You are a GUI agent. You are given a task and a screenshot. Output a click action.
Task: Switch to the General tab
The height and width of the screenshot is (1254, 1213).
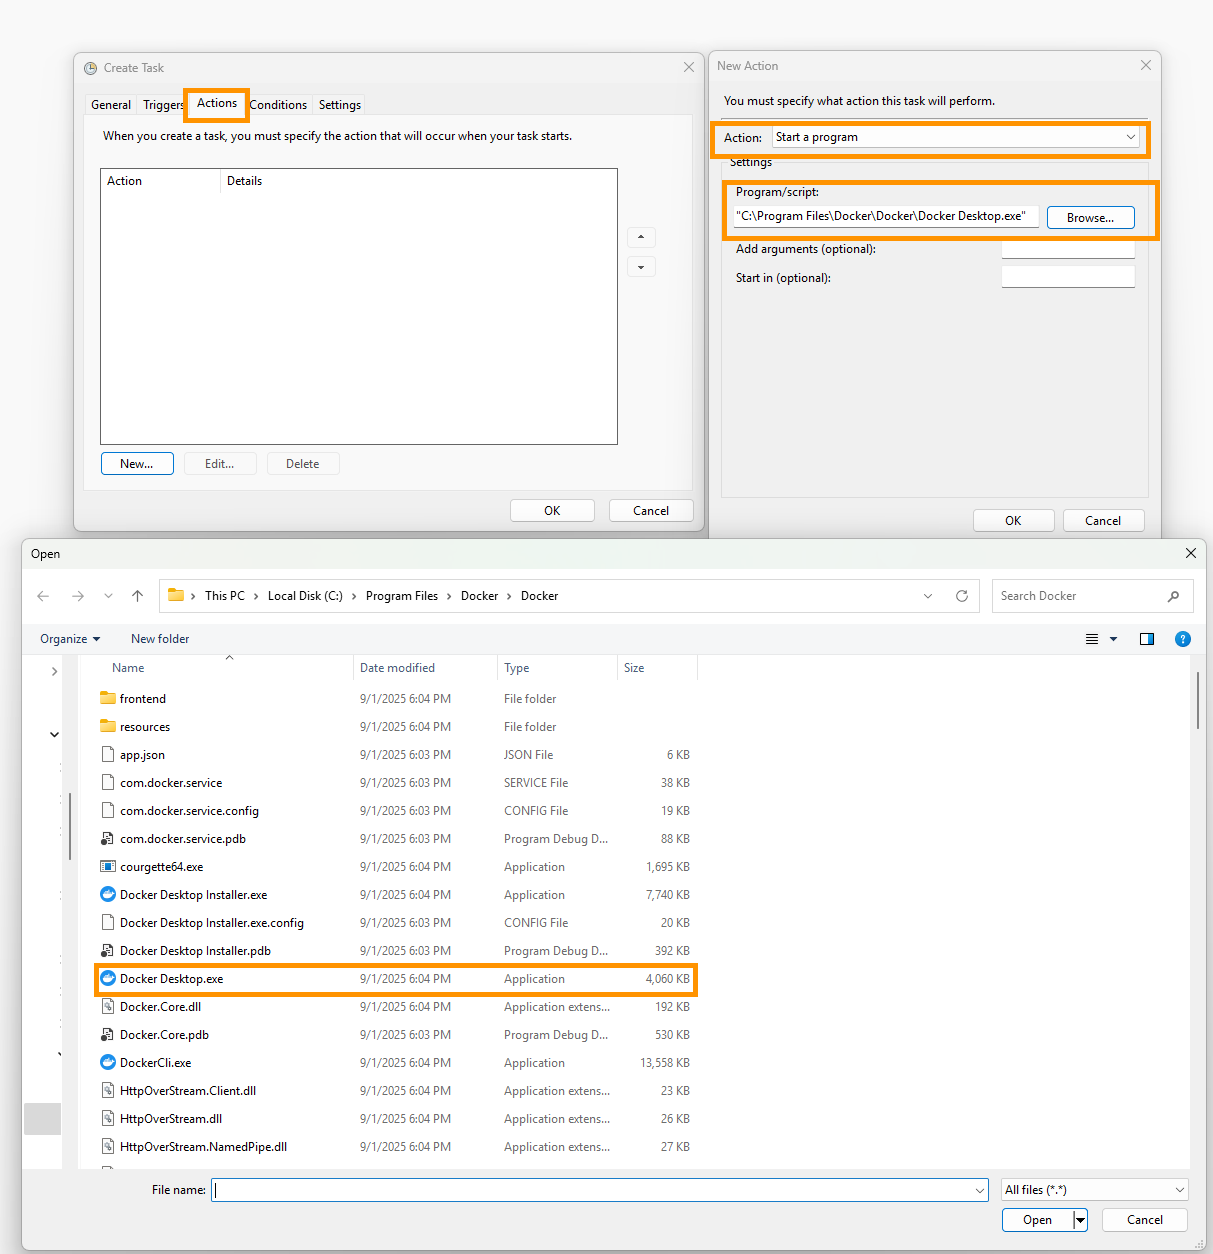111,105
